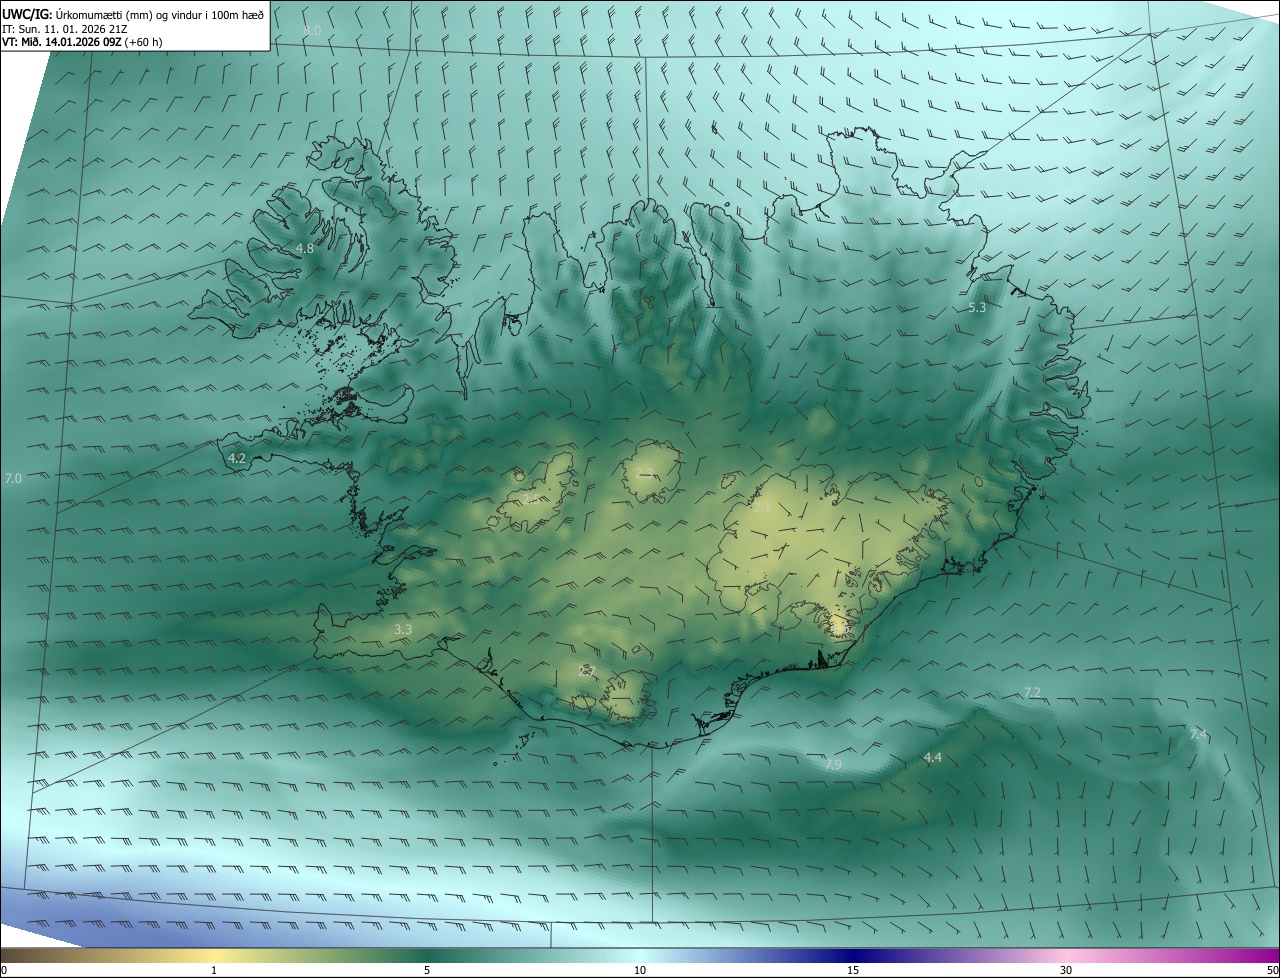Click the color bar tick label 0
Image resolution: width=1280 pixels, height=978 pixels.
[x=4, y=971]
